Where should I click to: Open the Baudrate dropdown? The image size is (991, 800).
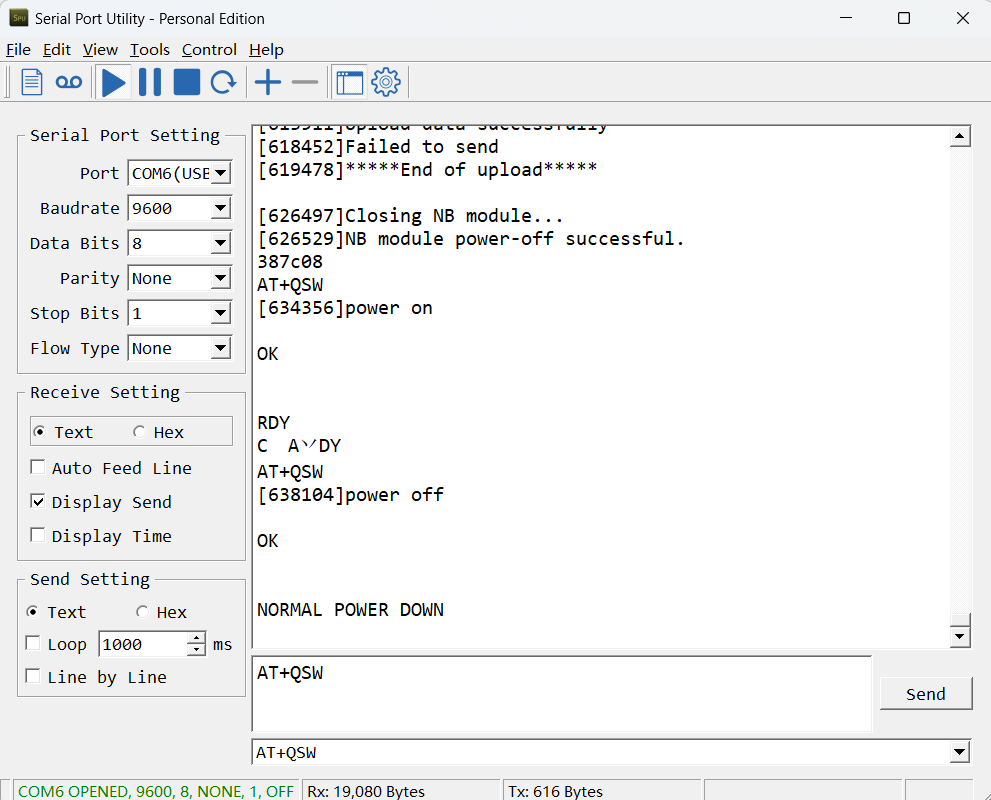220,208
